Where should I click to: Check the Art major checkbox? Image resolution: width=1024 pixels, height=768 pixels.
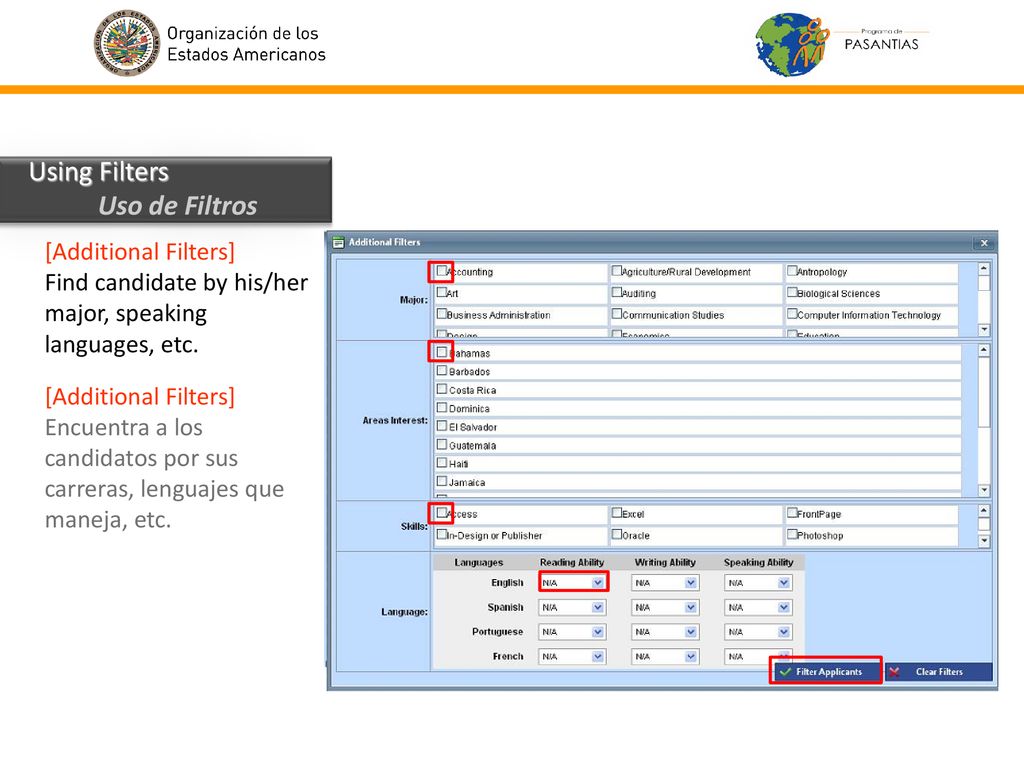pos(442,292)
